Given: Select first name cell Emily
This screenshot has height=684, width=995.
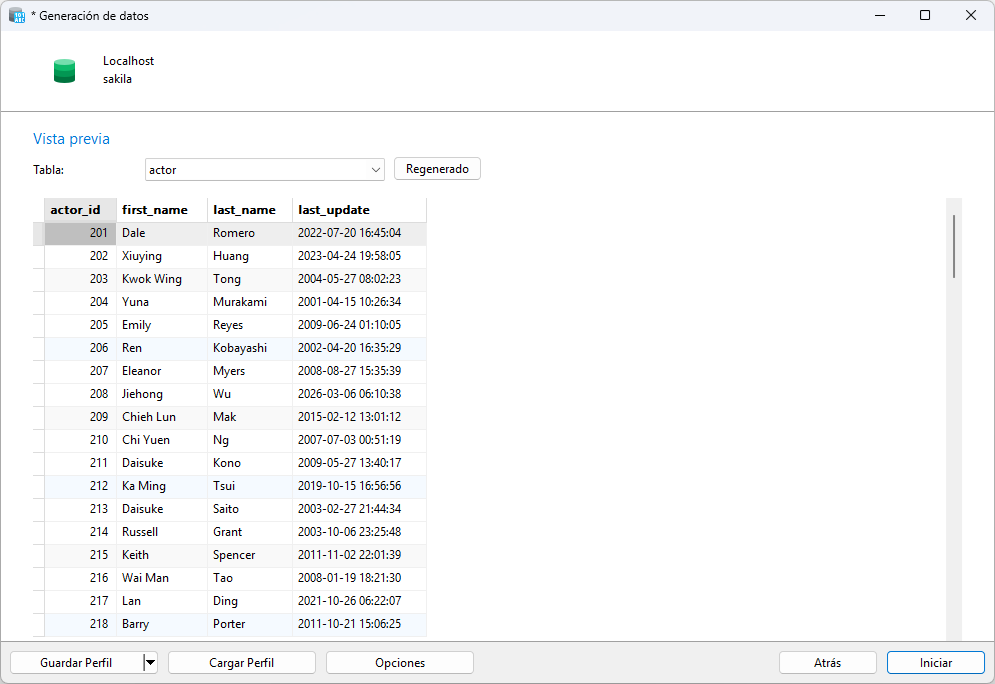Looking at the screenshot, I should [162, 325].
